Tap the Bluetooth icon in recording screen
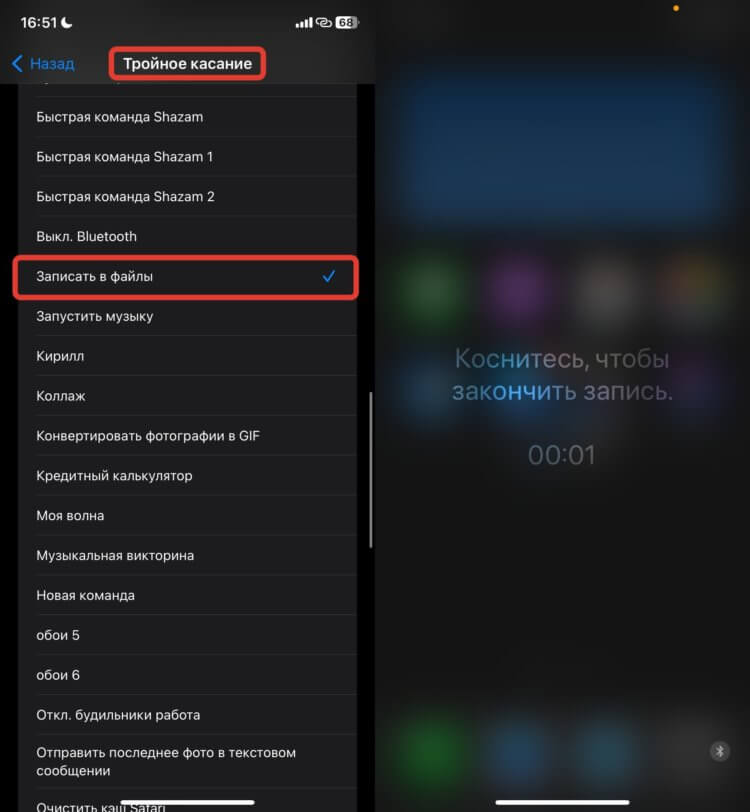This screenshot has height=812, width=750. [719, 751]
